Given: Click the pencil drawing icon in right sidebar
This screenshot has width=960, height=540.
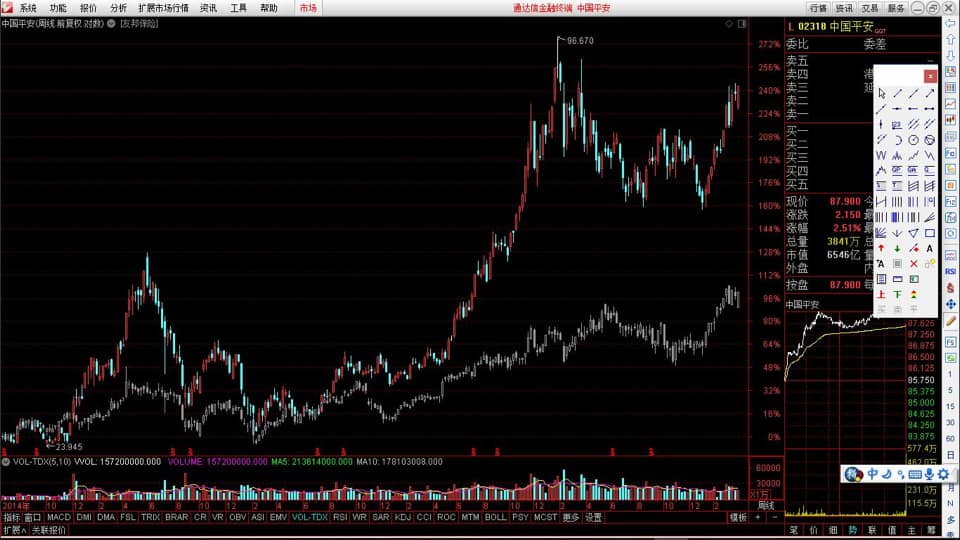Looking at the screenshot, I should coord(950,320).
